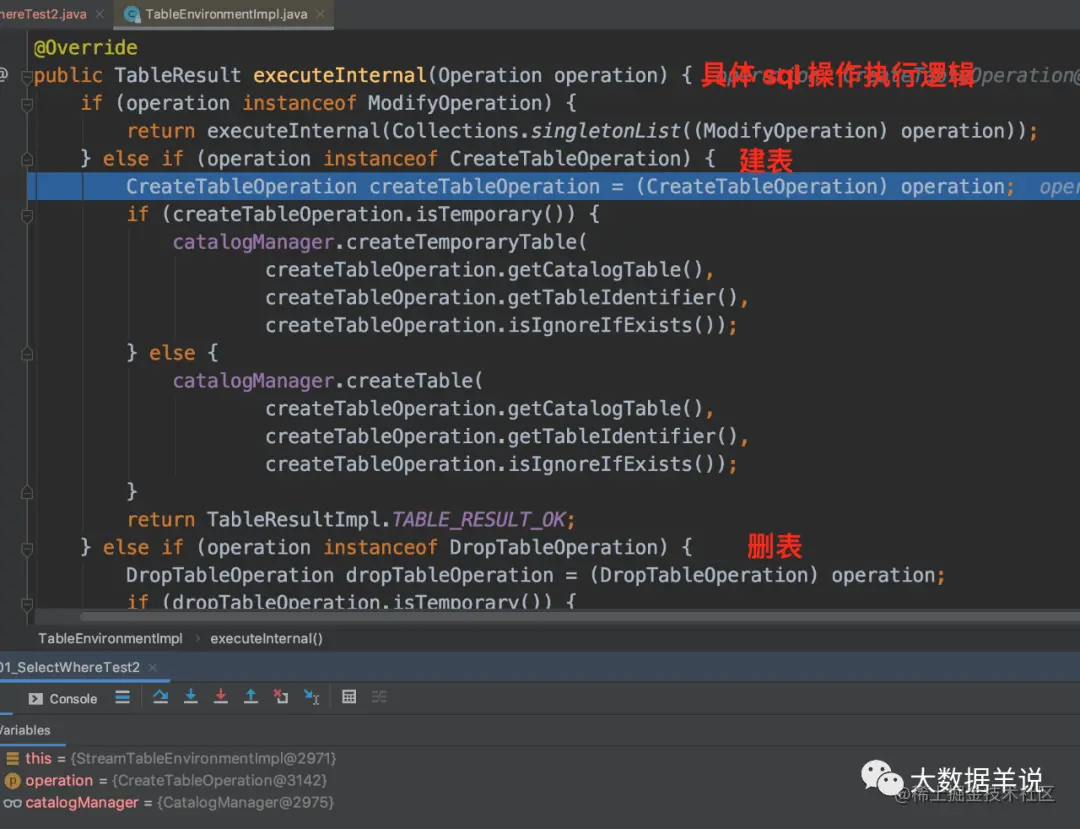Viewport: 1080px width, 829px height.
Task: Click the parameter icon beside operation variable
Action: point(12,781)
